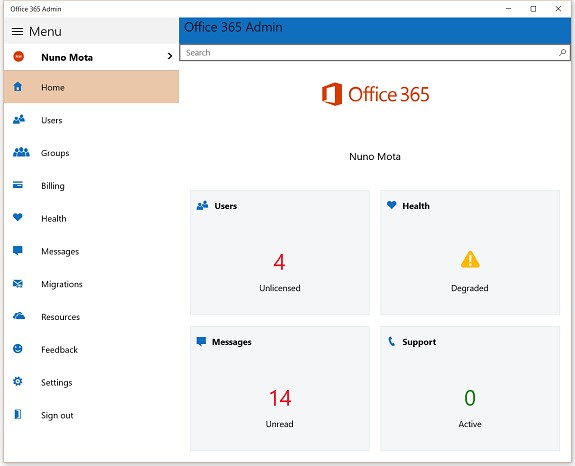Select Settings in the sidebar
Screen dimensions: 575x466
[91, 382]
